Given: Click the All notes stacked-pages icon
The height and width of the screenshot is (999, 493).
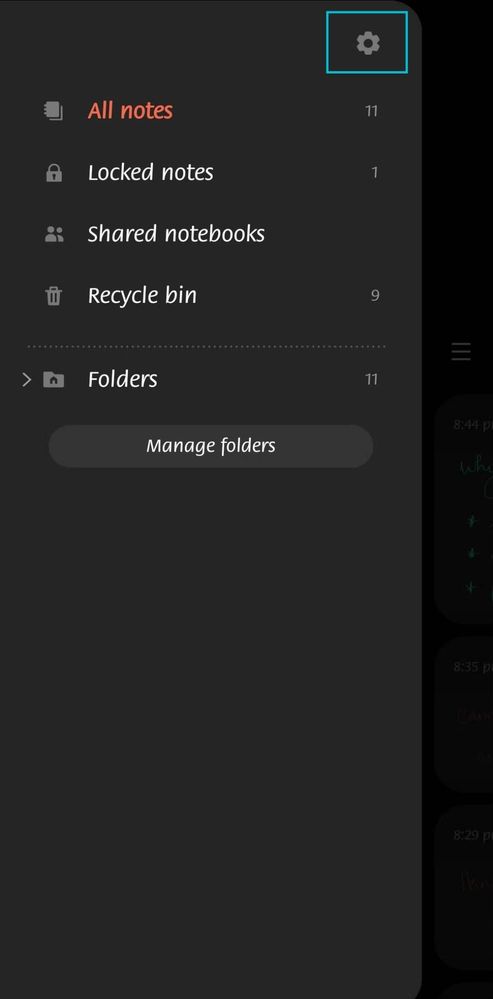Looking at the screenshot, I should pos(54,111).
